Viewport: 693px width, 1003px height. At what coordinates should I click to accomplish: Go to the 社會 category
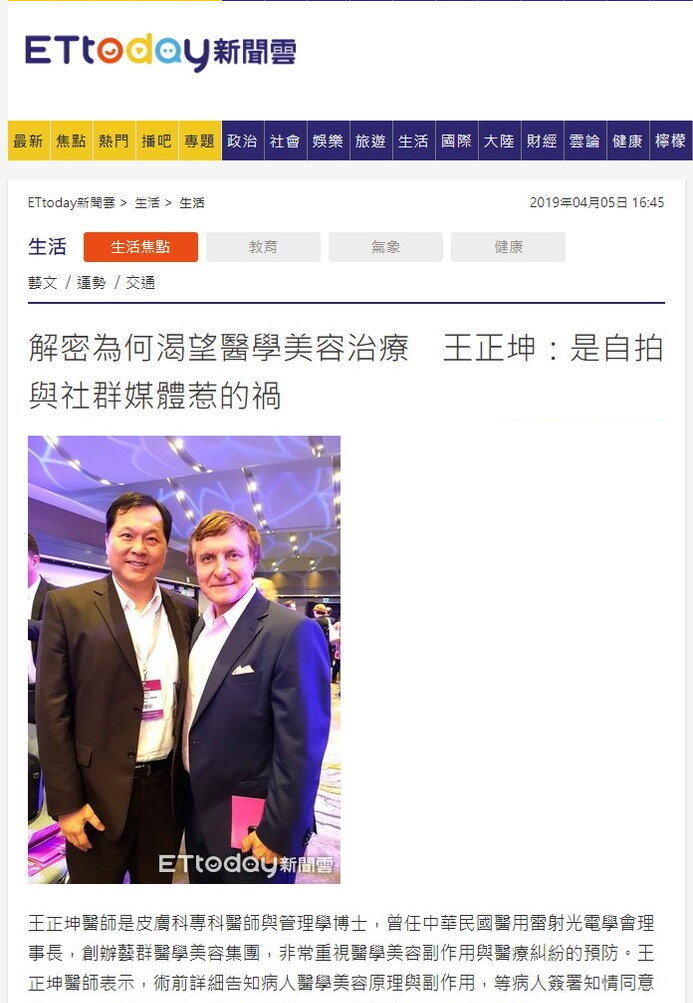(285, 141)
